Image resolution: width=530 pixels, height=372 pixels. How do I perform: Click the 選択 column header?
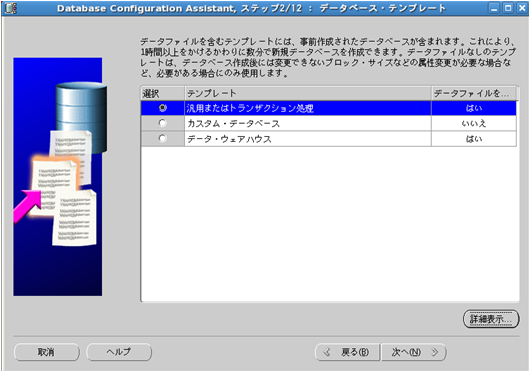(163, 93)
